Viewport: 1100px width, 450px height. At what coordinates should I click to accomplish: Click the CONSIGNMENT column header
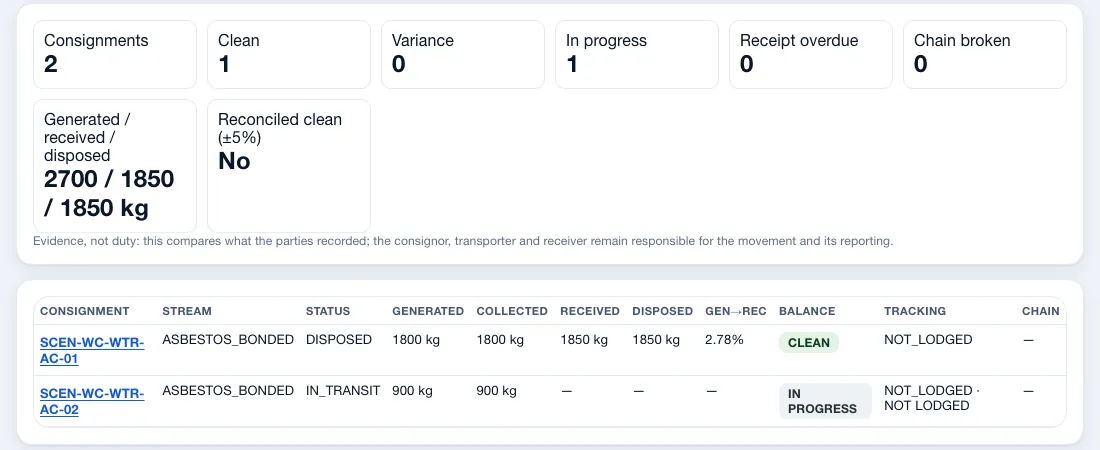[x=85, y=311]
